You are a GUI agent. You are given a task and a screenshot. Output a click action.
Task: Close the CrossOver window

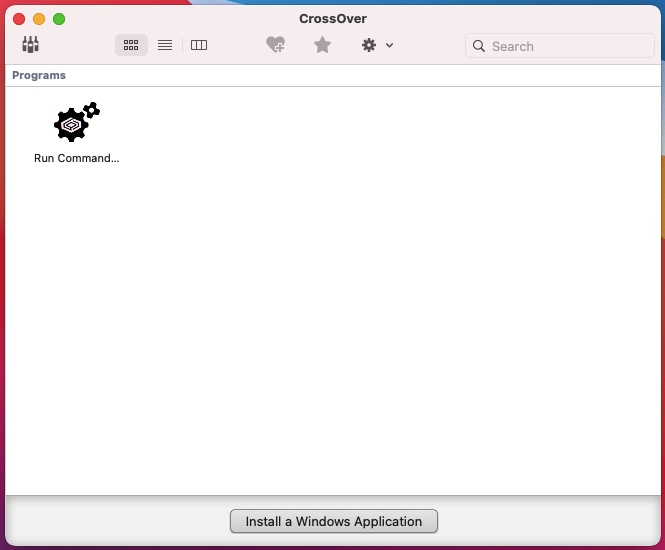point(19,19)
